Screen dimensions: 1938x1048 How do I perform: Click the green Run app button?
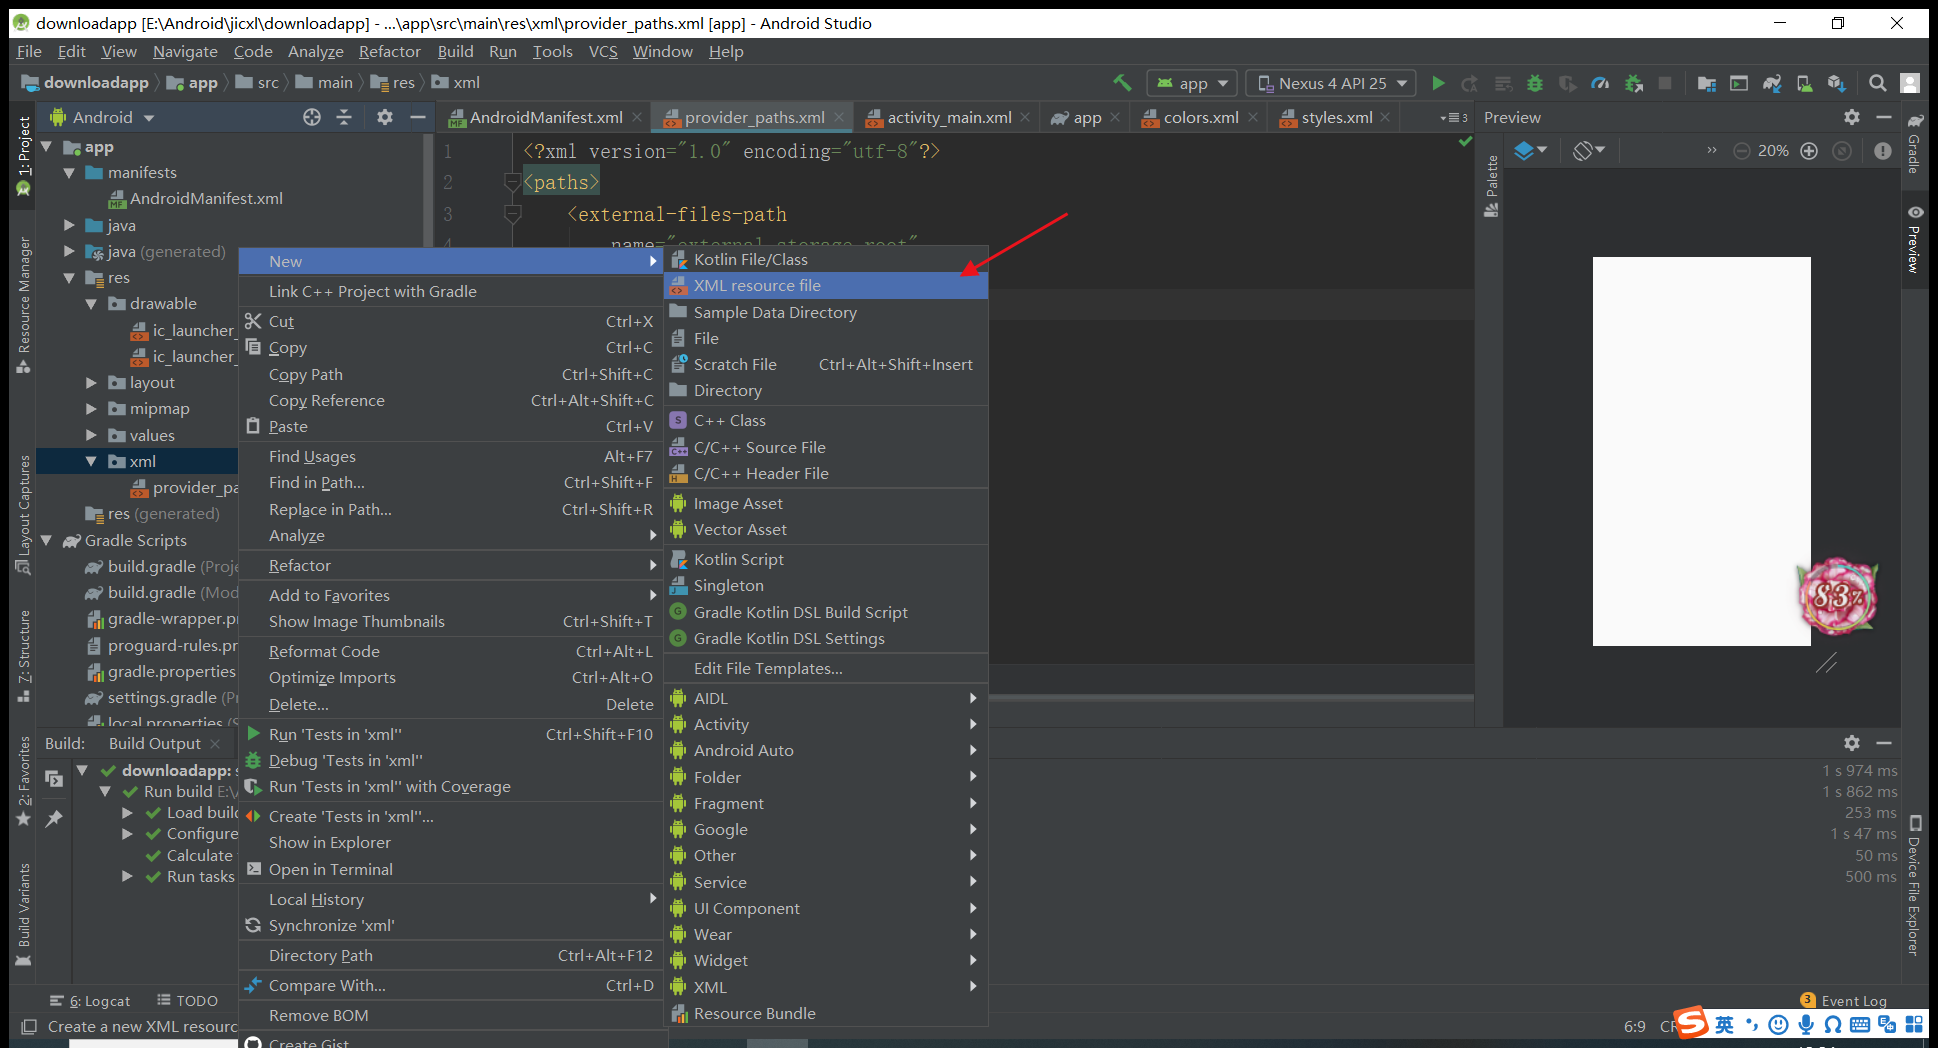tap(1438, 83)
